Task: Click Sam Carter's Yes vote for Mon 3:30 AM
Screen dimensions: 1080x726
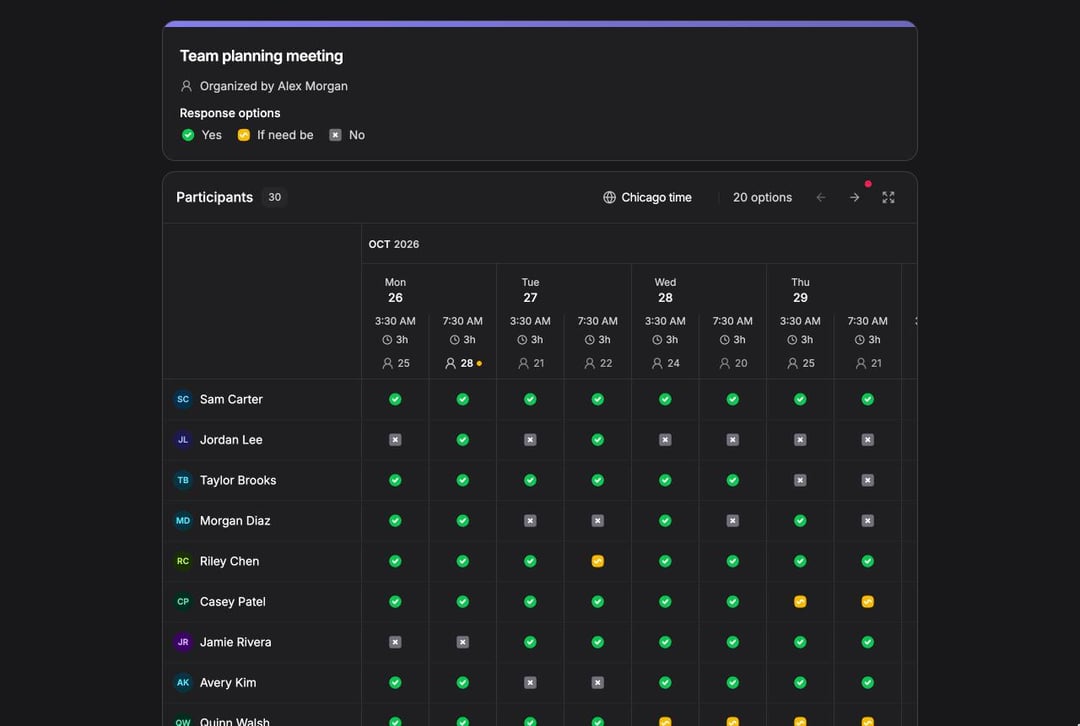Action: click(395, 400)
